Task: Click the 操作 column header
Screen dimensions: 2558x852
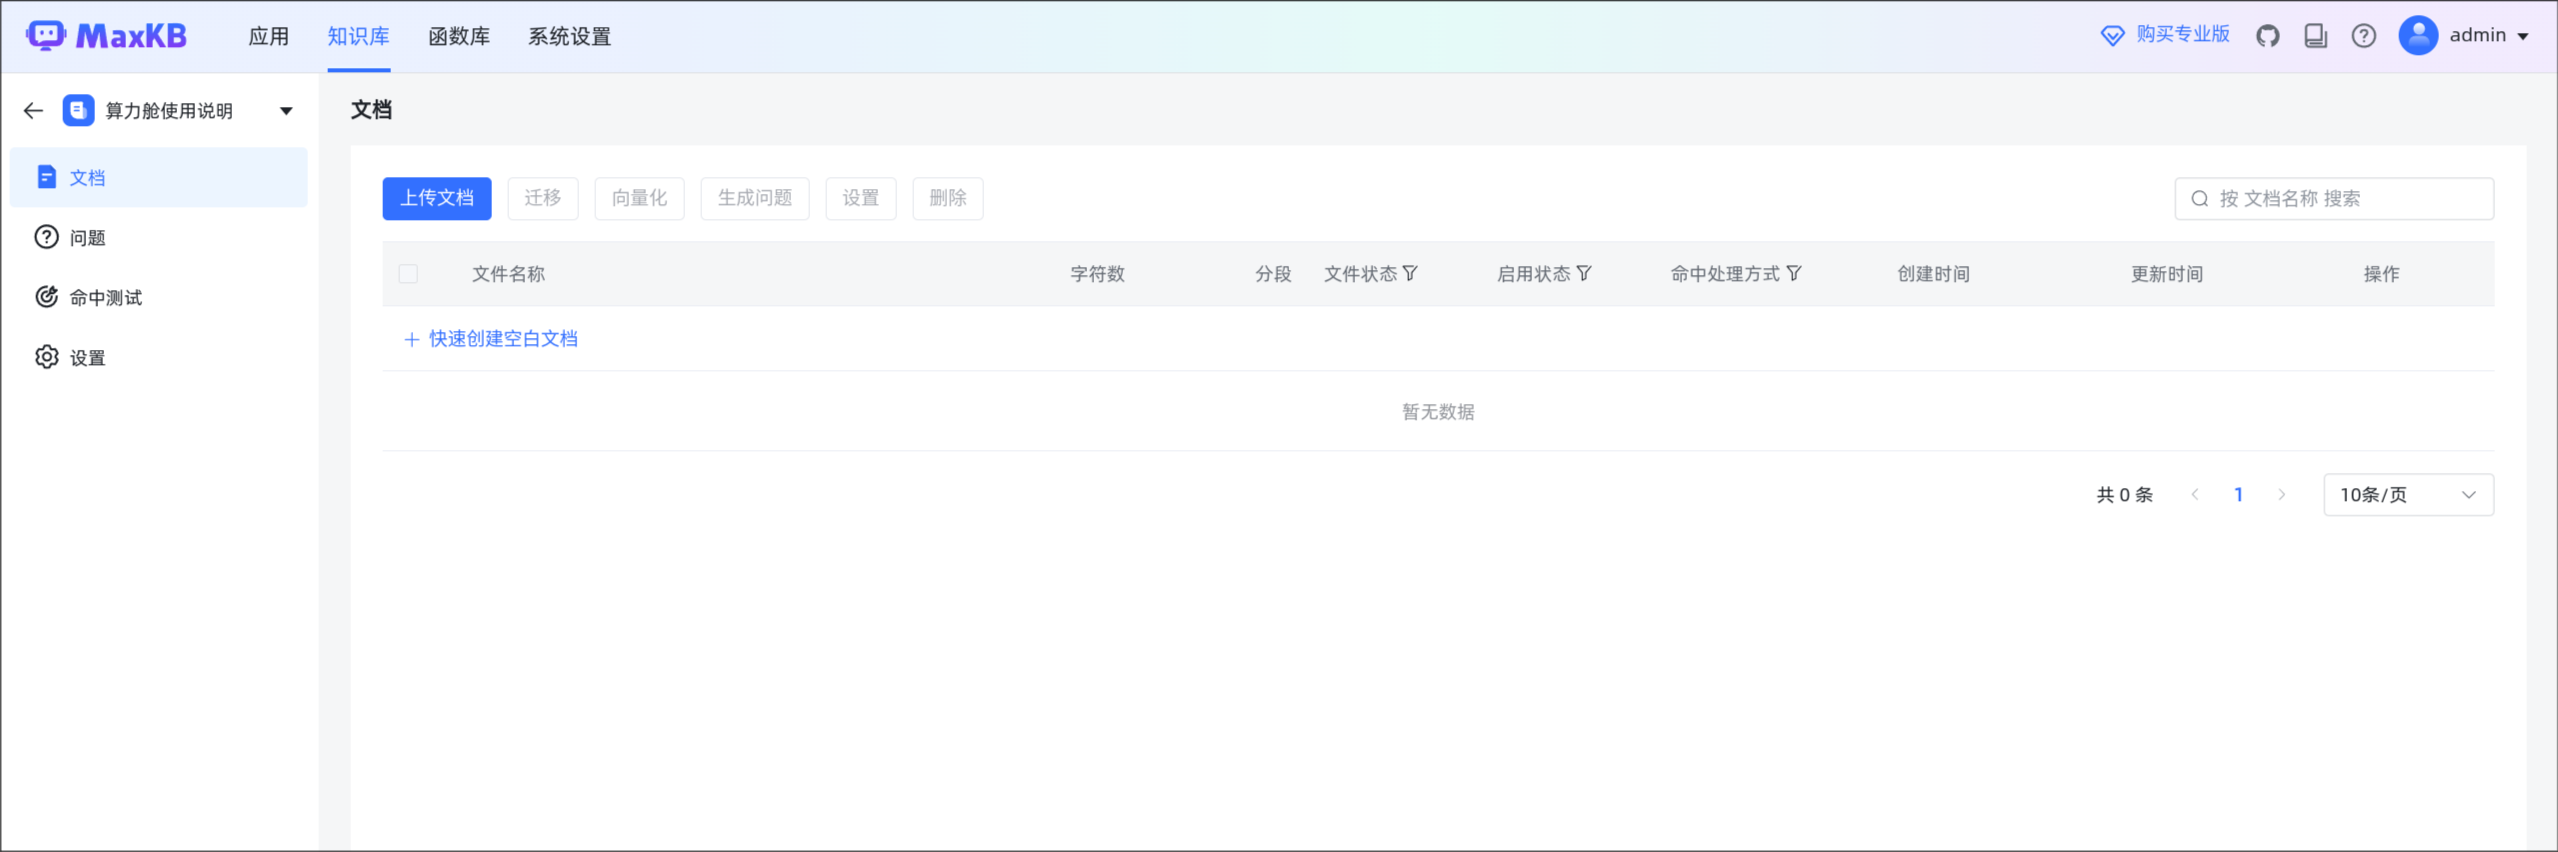Action: point(2381,273)
